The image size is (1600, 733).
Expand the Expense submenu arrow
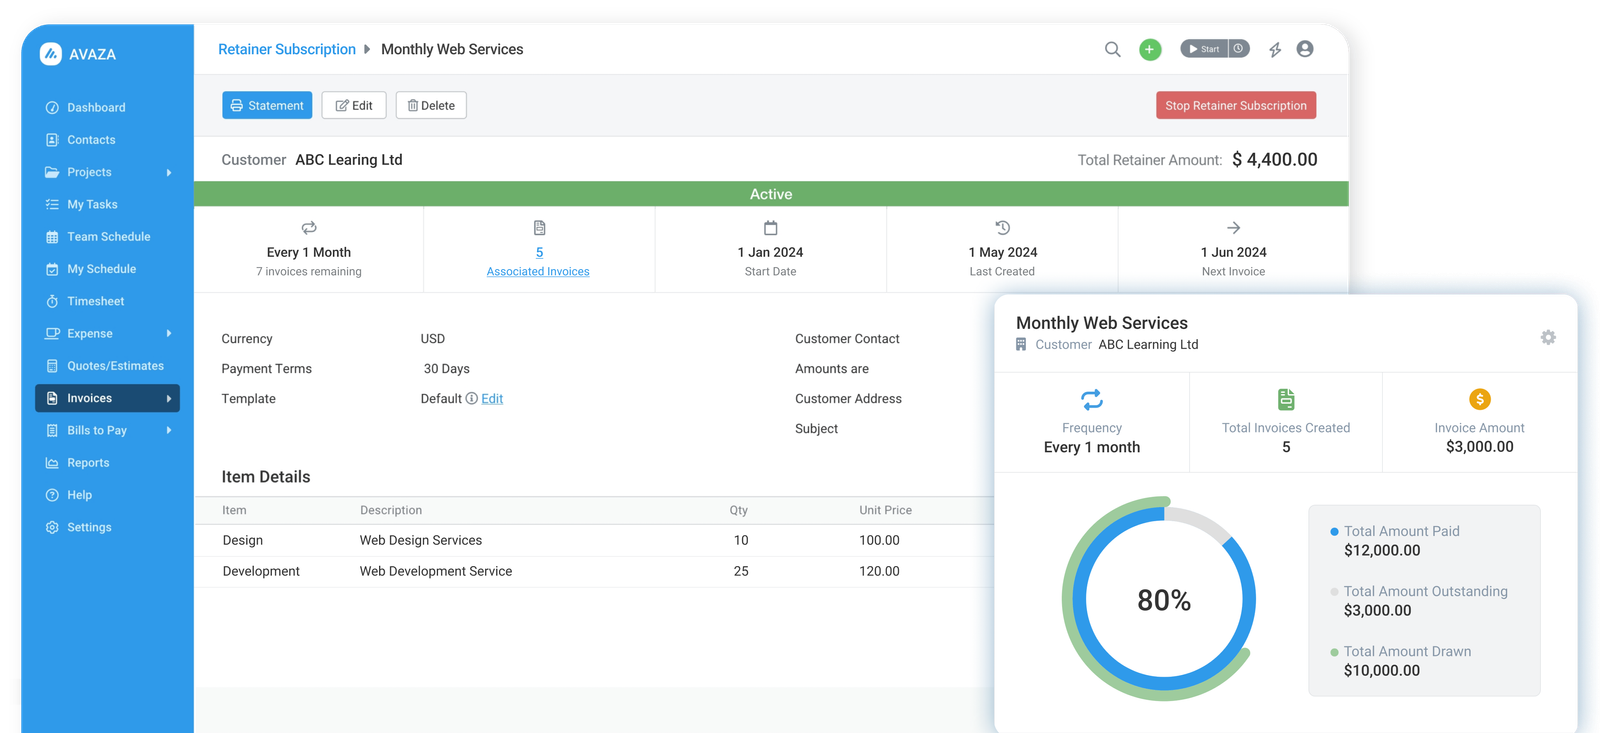pos(169,334)
